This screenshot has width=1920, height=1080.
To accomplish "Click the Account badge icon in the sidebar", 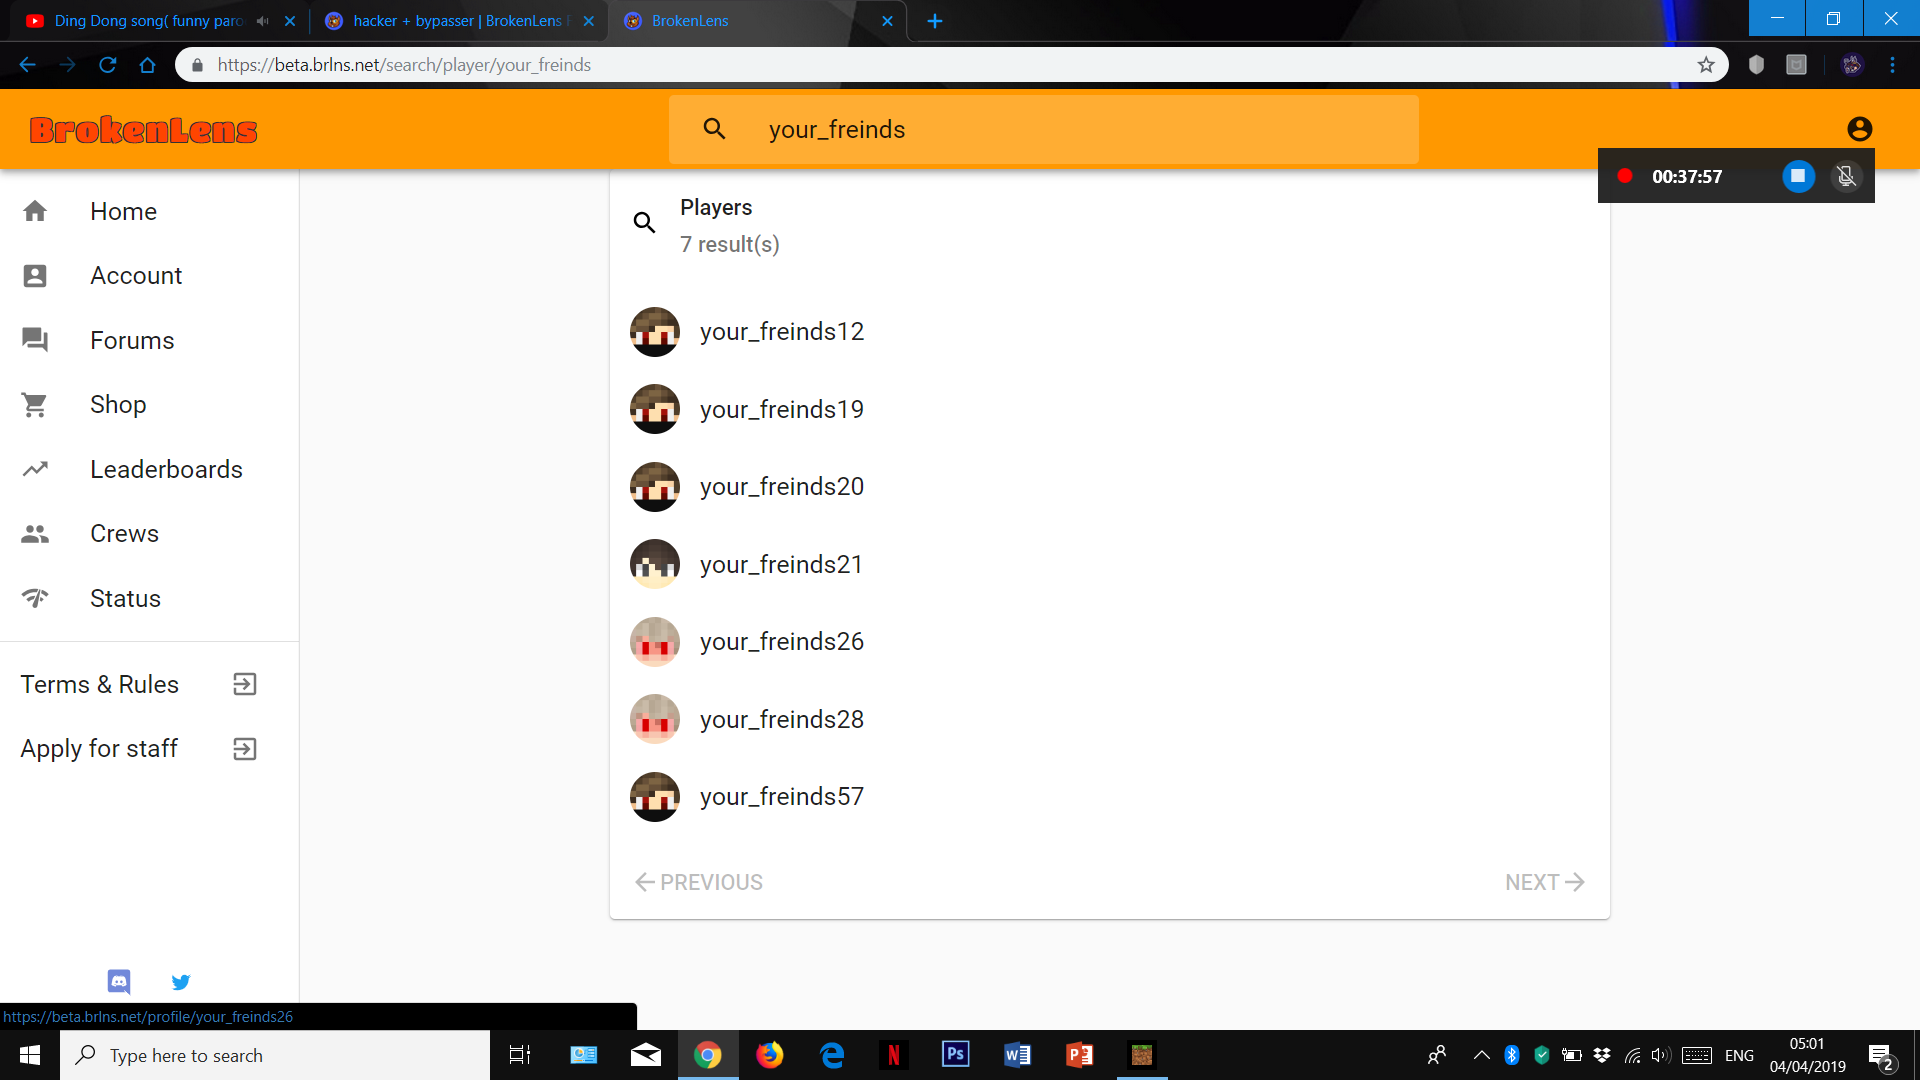I will [x=35, y=276].
